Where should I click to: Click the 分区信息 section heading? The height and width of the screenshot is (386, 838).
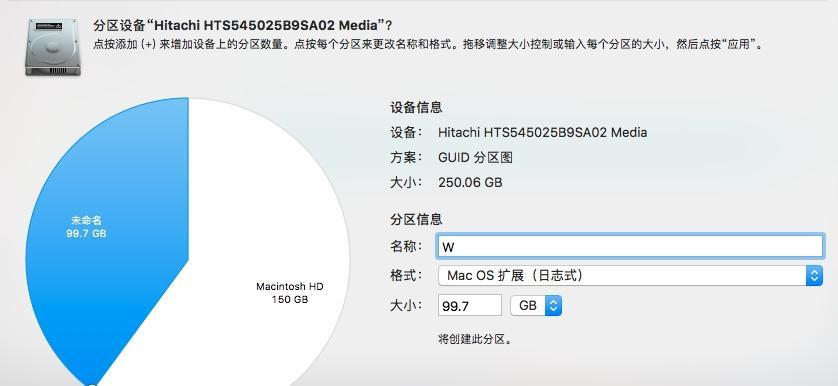[x=416, y=219]
